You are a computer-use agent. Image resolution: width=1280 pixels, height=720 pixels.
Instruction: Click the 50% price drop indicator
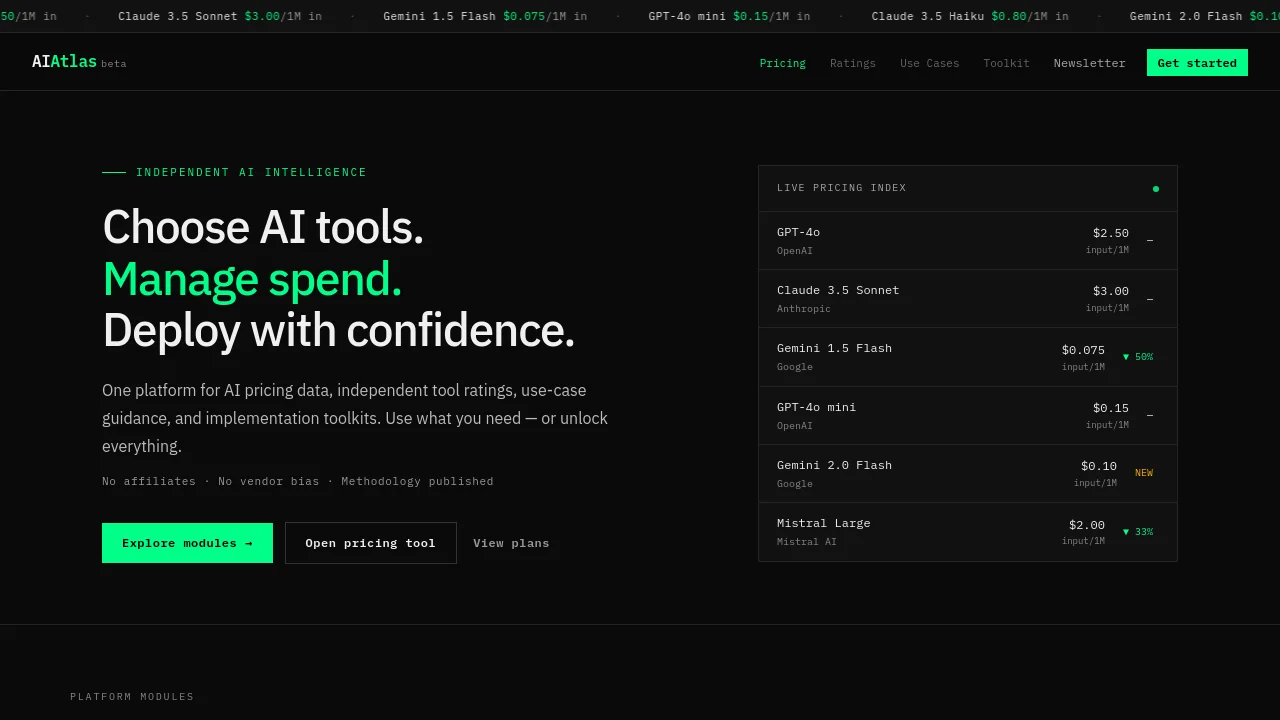(x=1138, y=357)
